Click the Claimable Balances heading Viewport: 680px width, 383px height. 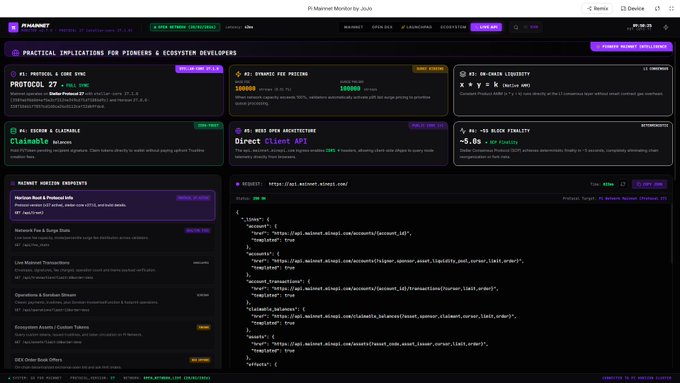(41, 141)
